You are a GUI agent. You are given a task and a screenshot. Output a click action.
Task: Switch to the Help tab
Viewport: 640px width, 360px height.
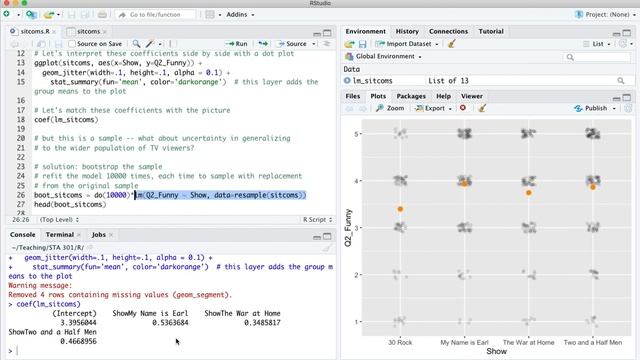[443, 96]
